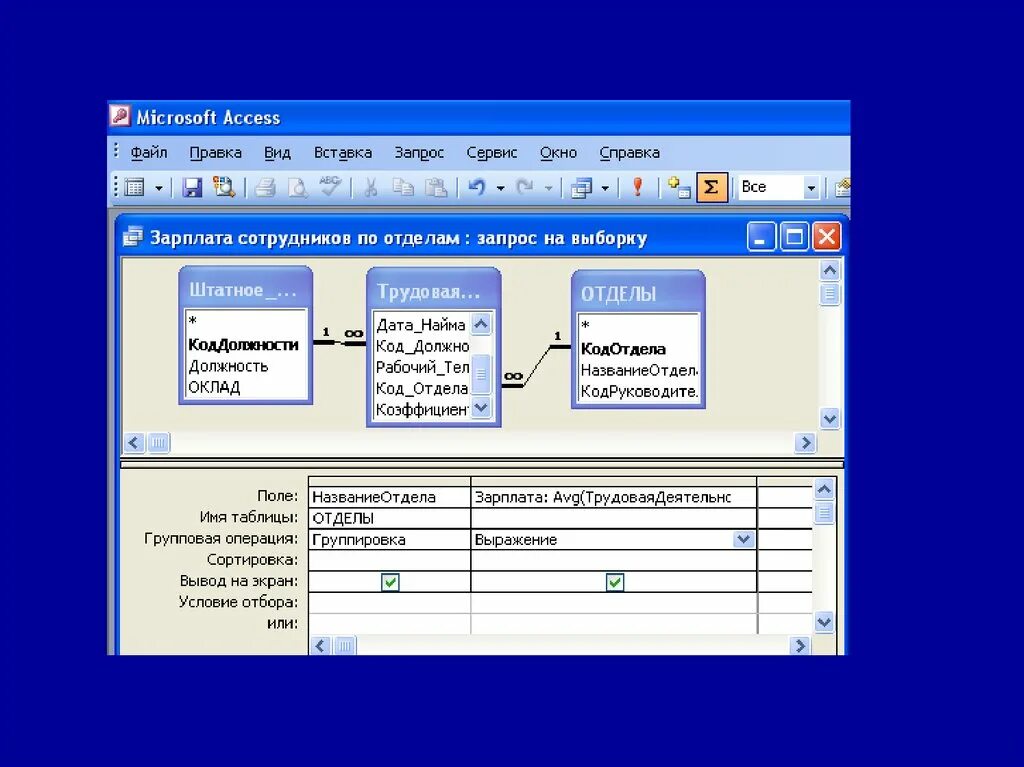The image size is (1024, 767).
Task: Select 'Рабочий_Тел' field in Трудовая table
Action: click(x=423, y=367)
